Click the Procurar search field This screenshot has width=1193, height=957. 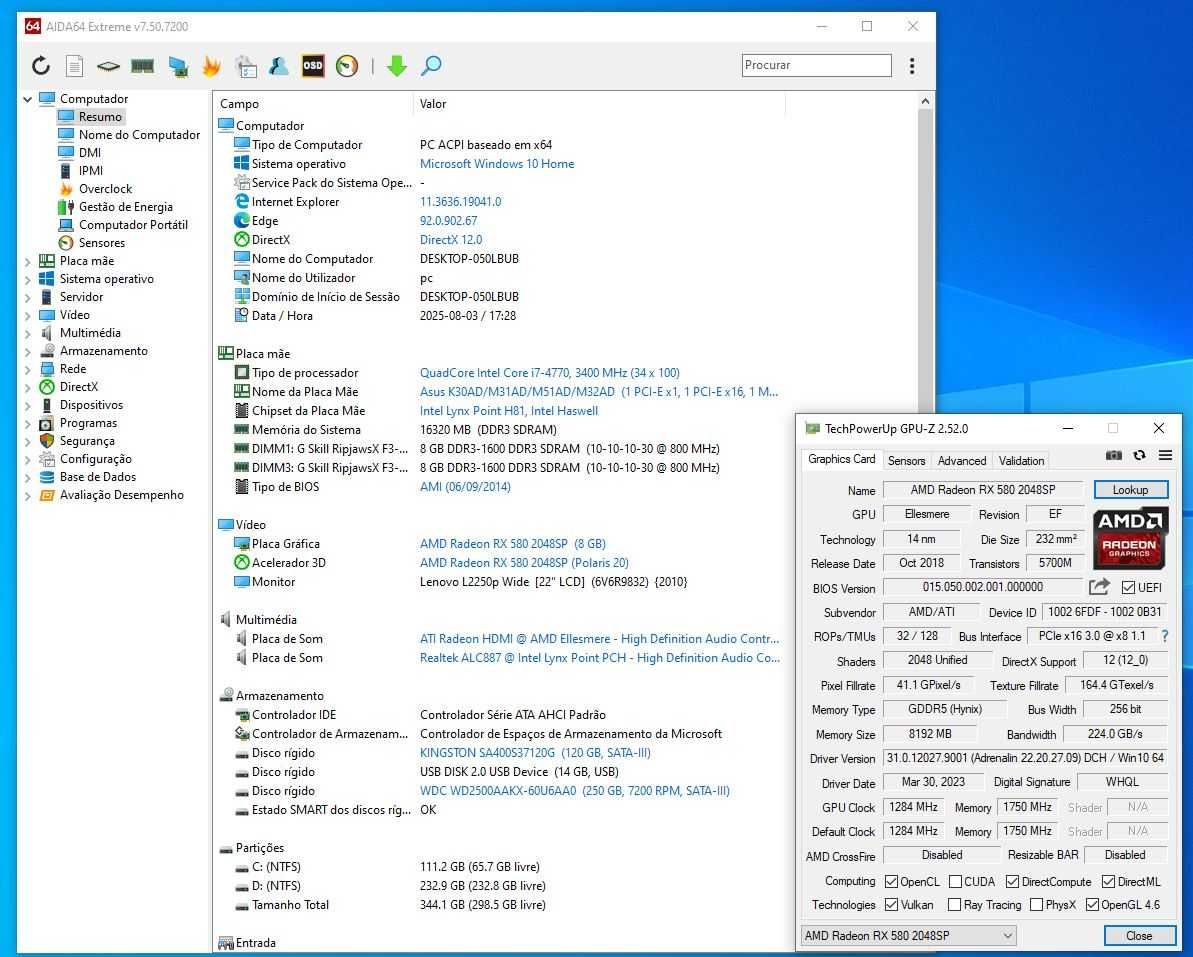pyautogui.click(x=816, y=65)
